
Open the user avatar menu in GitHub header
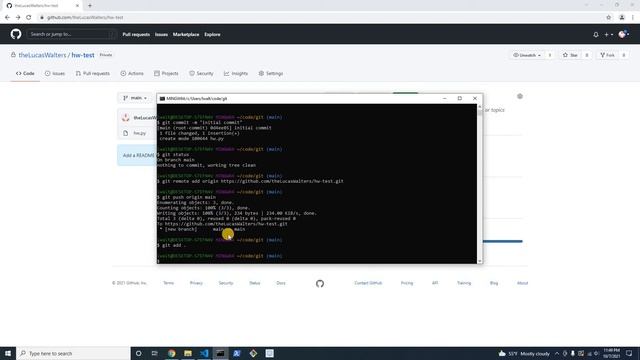point(623,35)
